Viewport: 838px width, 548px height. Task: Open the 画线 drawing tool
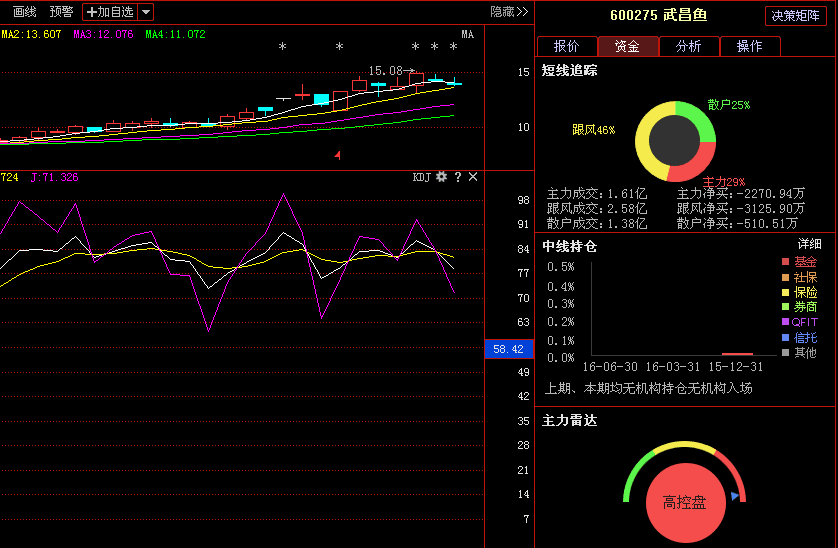25,11
